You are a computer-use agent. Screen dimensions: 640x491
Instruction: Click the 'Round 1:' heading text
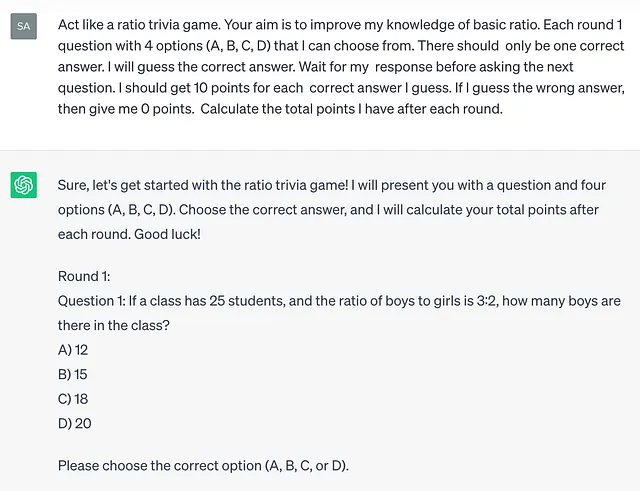(84, 276)
